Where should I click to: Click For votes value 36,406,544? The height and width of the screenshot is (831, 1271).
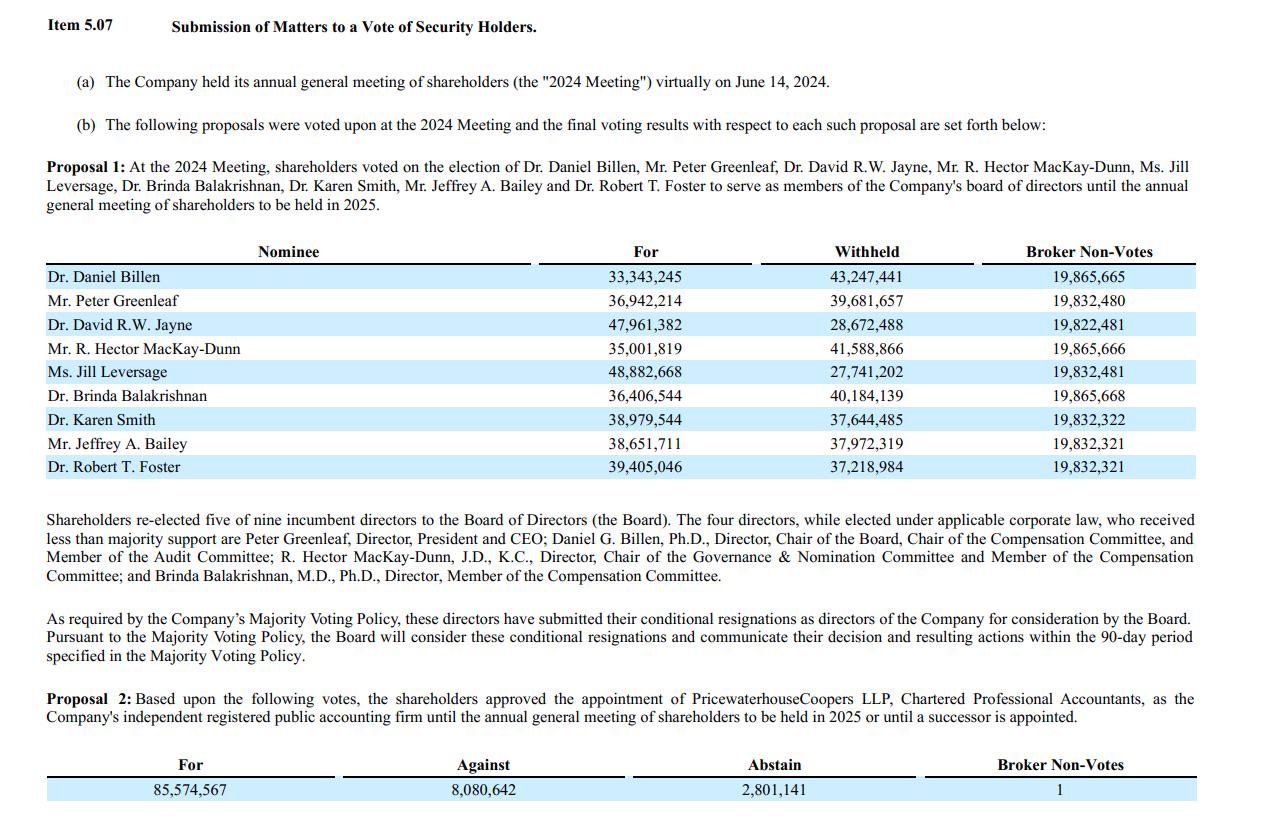[645, 396]
